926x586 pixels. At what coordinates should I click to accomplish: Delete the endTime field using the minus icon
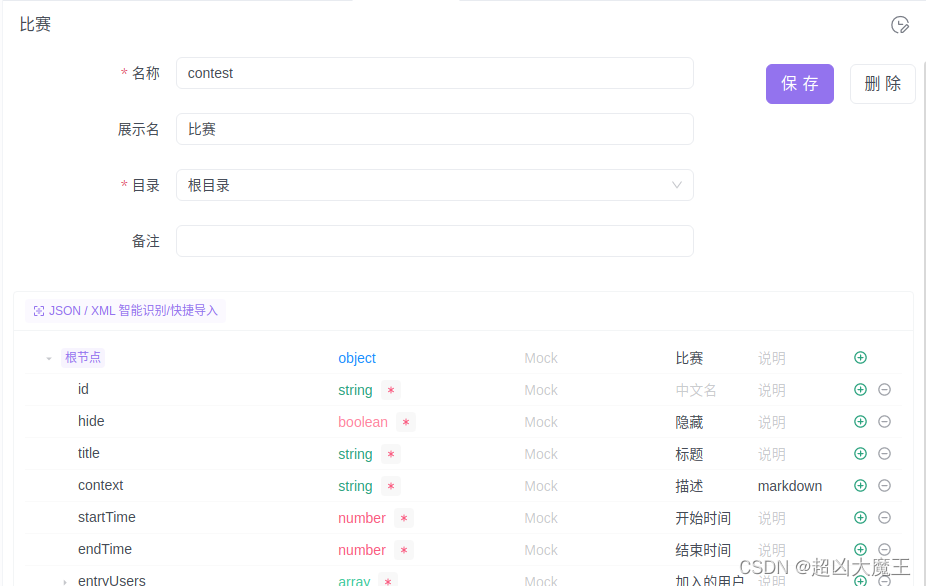(x=884, y=549)
